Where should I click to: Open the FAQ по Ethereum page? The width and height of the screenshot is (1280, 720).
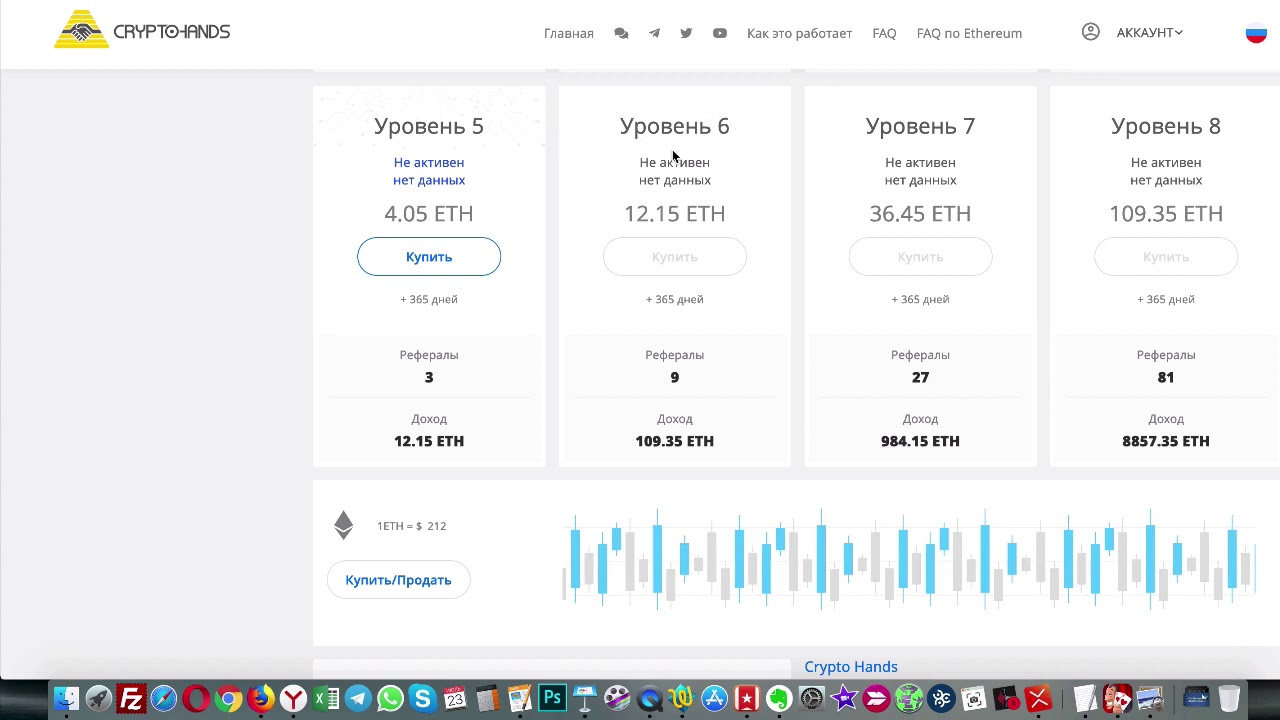point(969,33)
